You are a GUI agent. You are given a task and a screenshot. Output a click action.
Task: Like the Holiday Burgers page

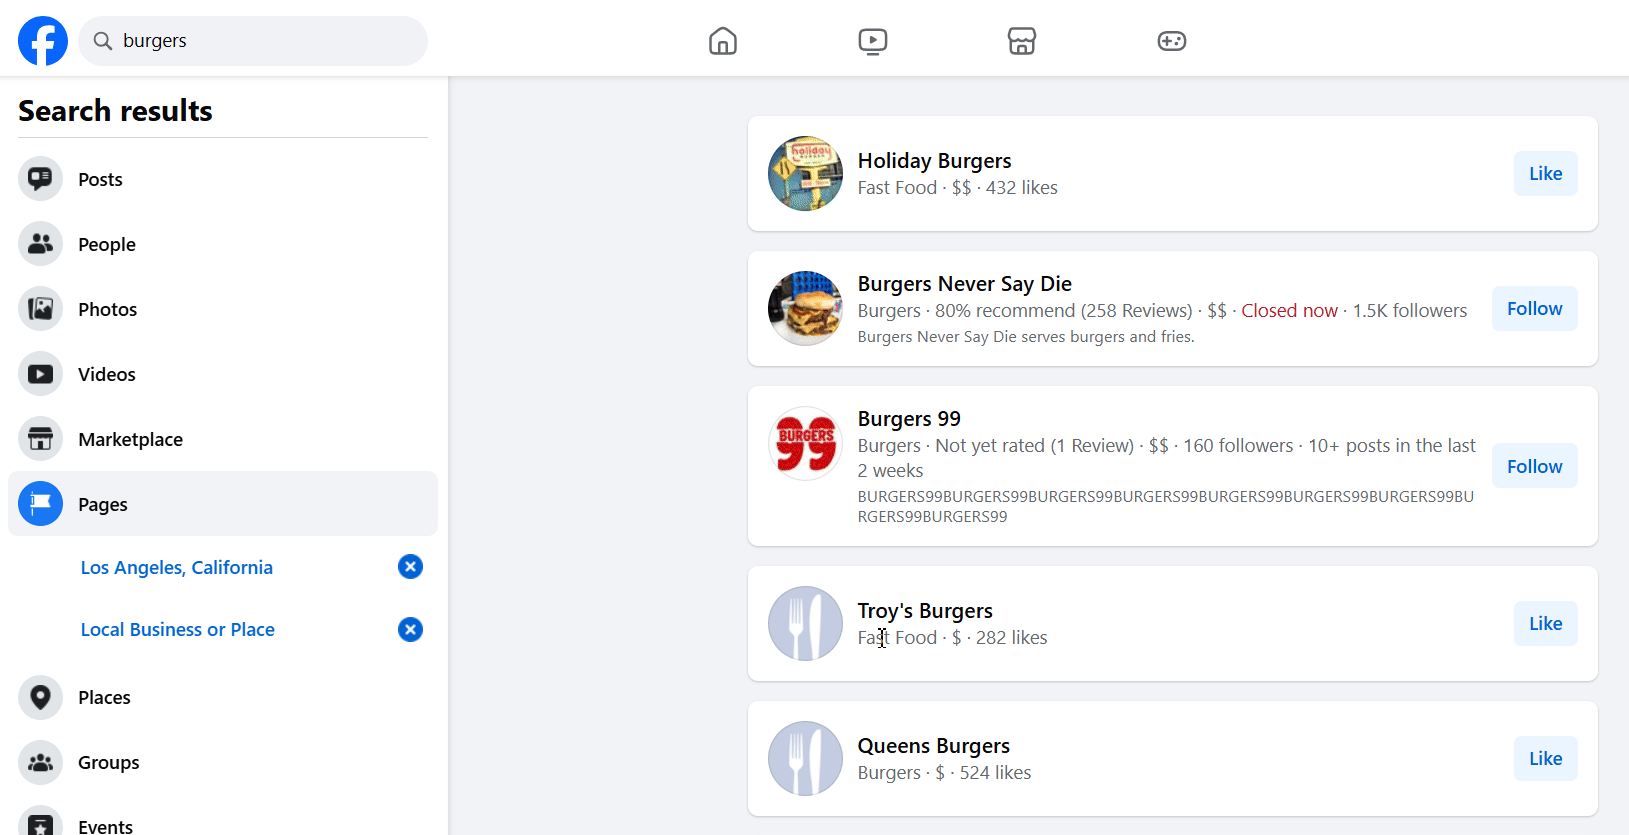pos(1545,173)
